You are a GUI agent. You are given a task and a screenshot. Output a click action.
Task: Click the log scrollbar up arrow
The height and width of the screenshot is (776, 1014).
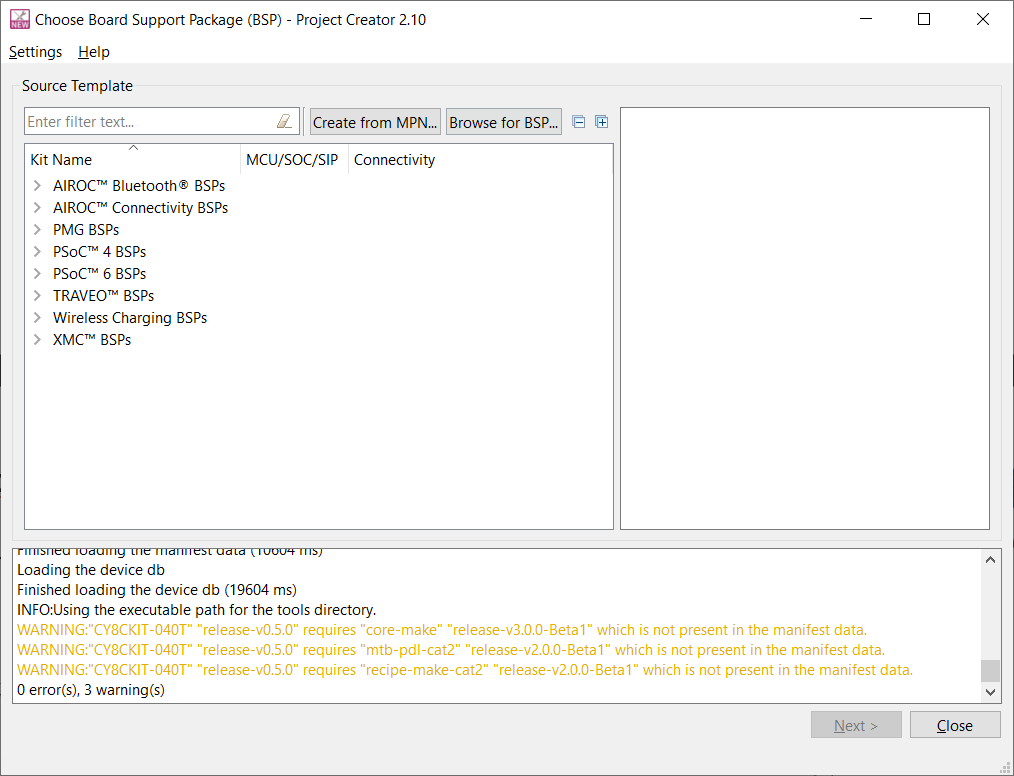tap(990, 560)
